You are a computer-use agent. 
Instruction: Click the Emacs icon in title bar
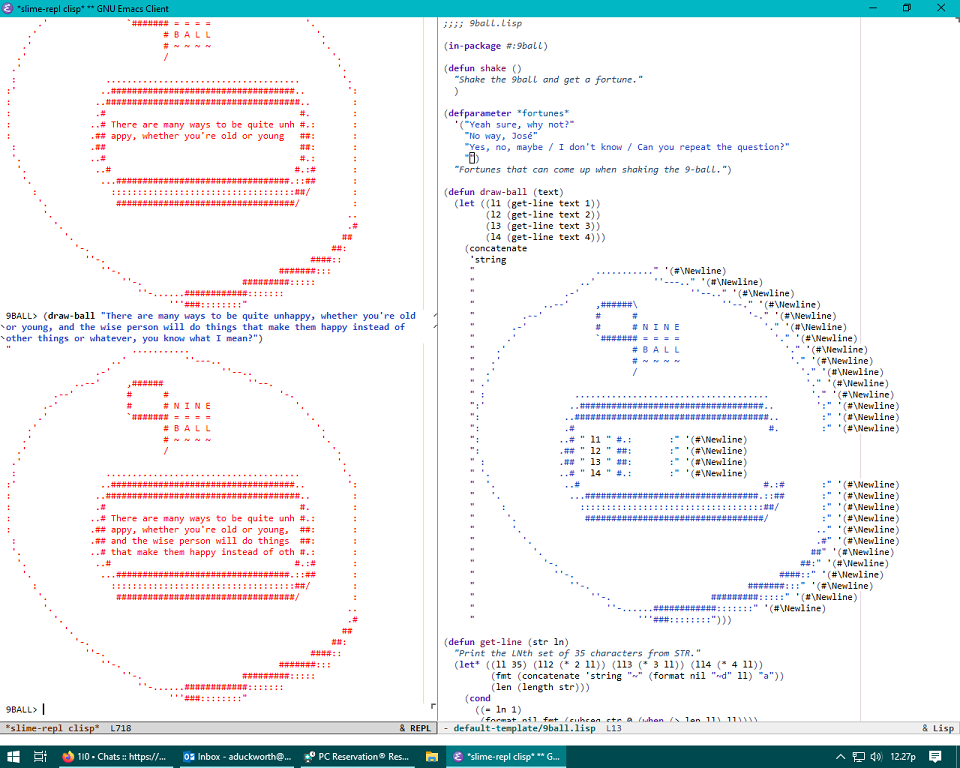(x=8, y=8)
